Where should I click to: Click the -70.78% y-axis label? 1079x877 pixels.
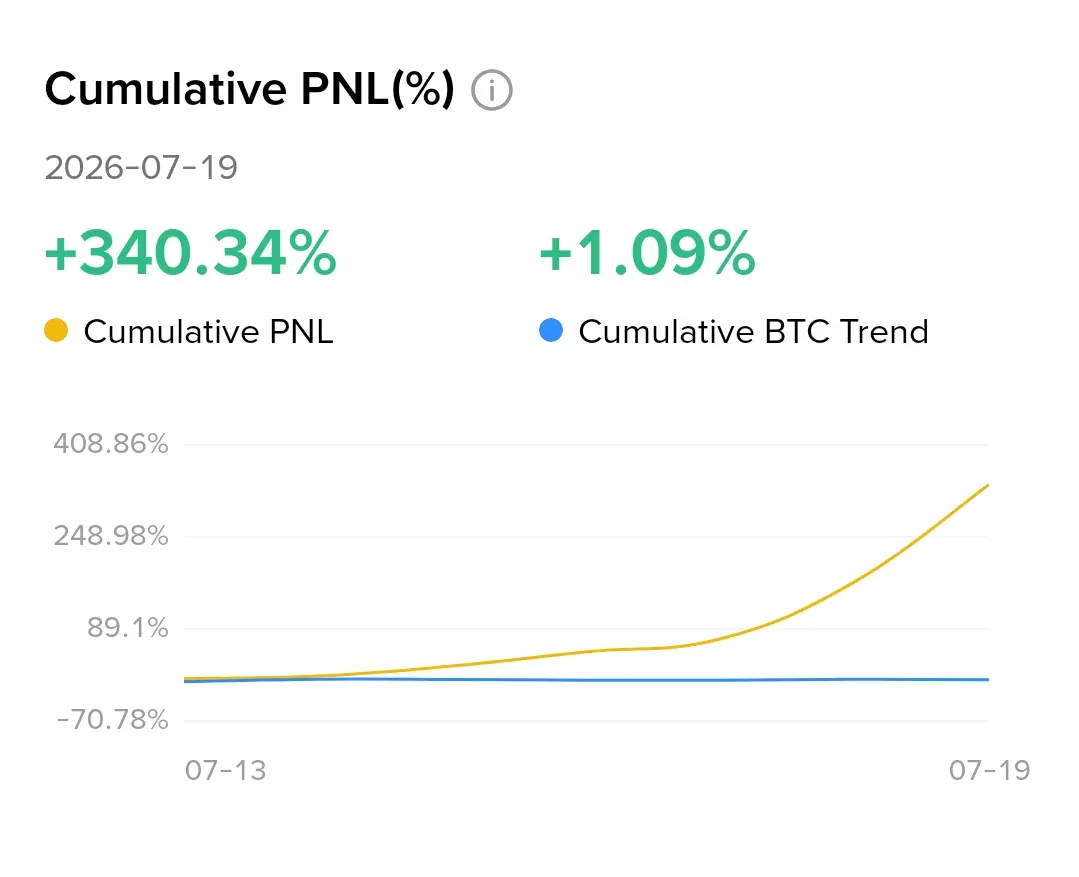coord(112,720)
